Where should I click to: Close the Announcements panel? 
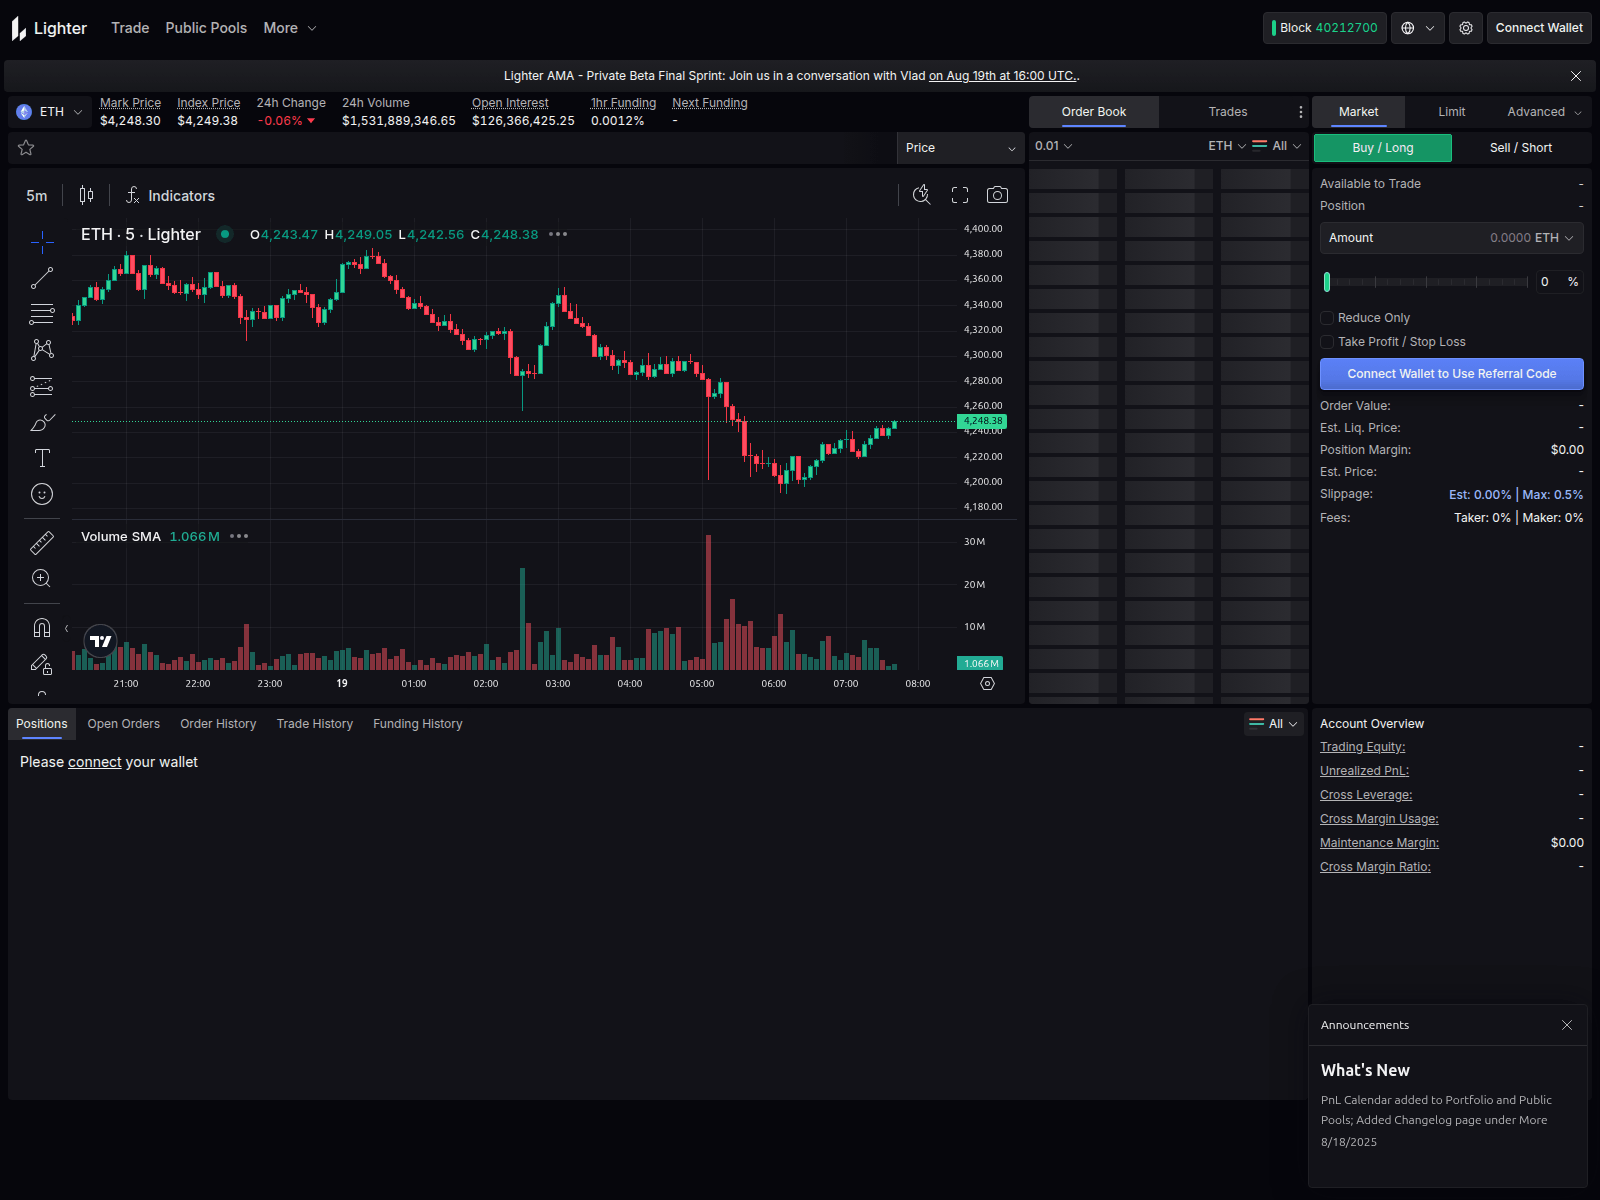(x=1567, y=1025)
